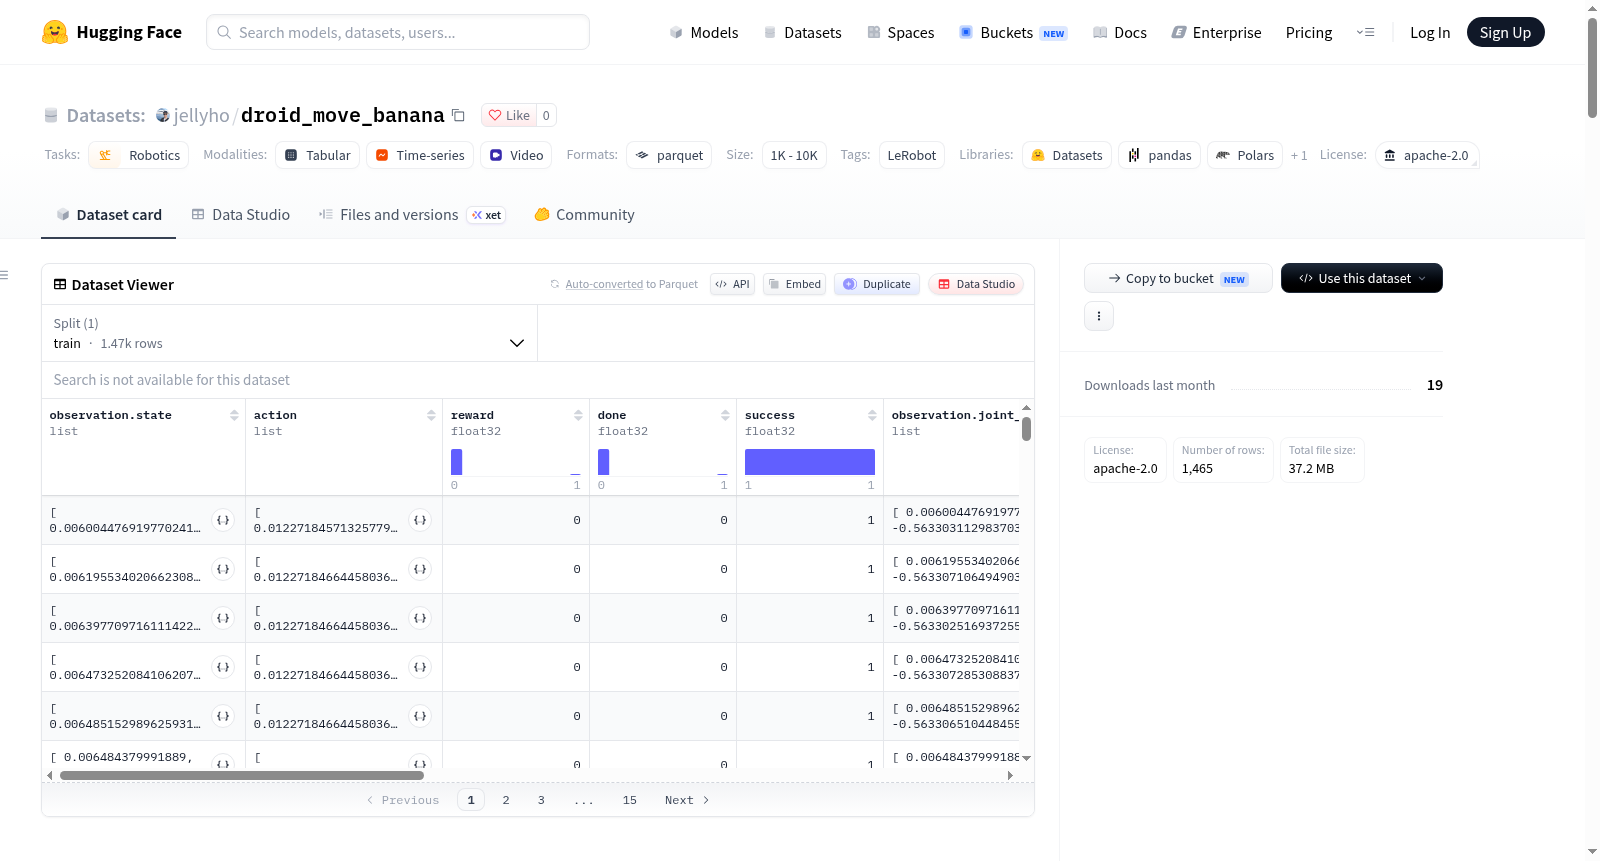The height and width of the screenshot is (861, 1600).
Task: Switch to the Dataset card tab
Action: coord(109,215)
